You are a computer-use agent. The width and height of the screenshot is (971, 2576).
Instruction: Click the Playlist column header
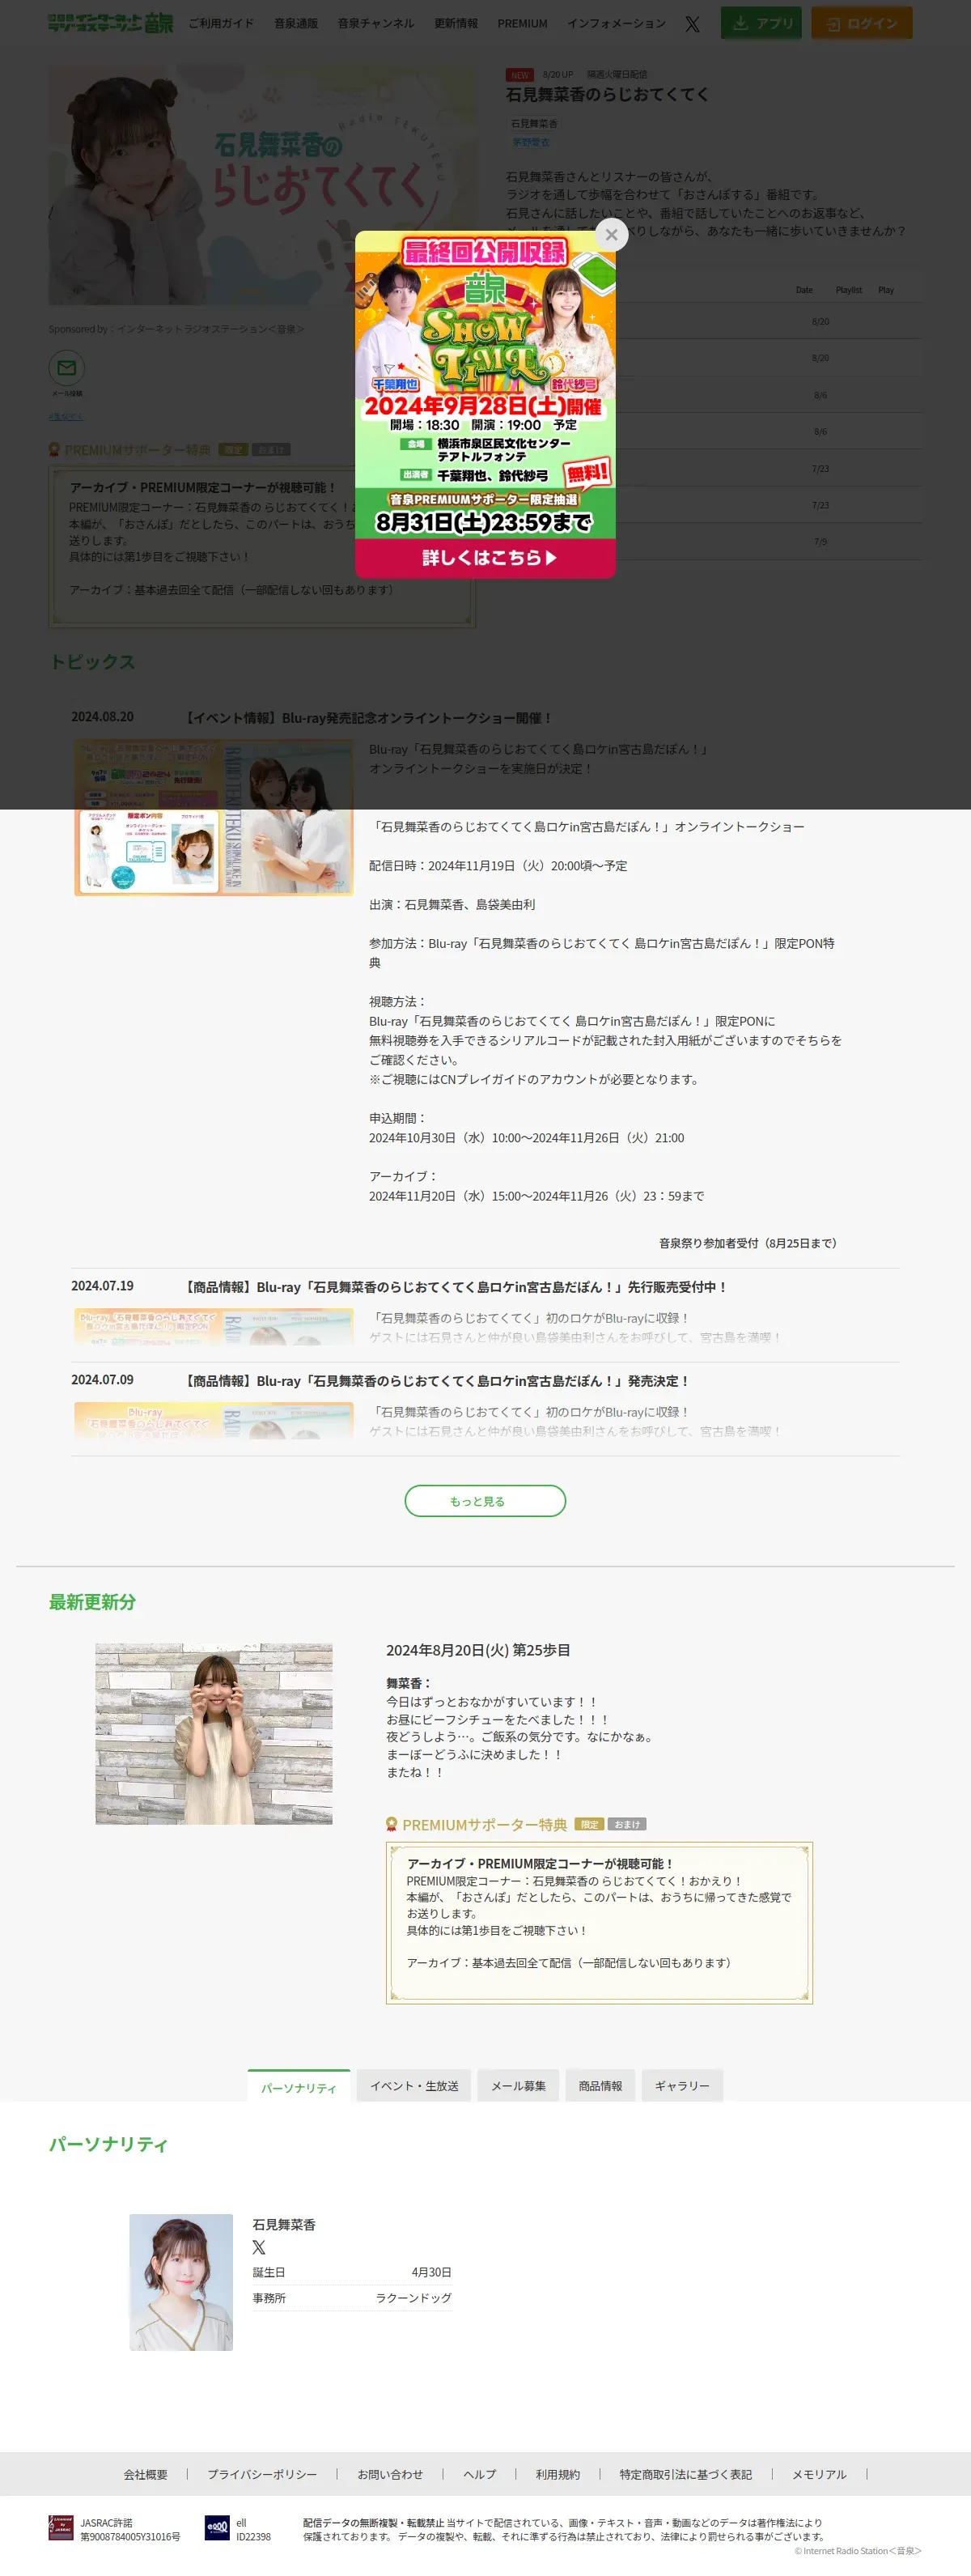coord(849,290)
